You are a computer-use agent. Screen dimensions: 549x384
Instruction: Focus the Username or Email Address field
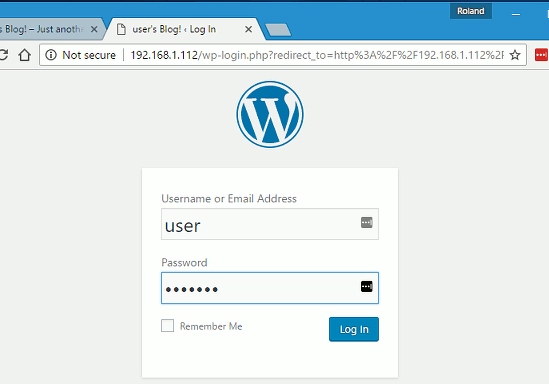[270, 224]
